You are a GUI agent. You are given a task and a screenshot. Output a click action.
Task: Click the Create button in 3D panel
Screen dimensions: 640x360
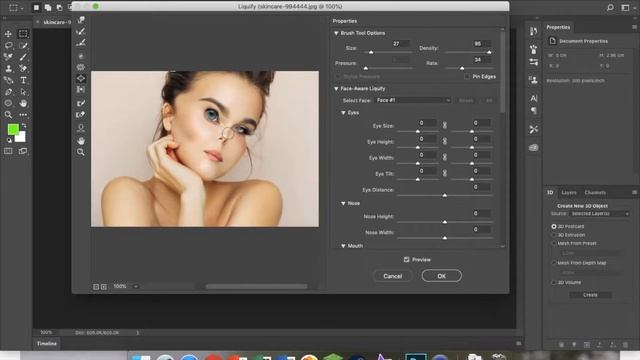[590, 295]
